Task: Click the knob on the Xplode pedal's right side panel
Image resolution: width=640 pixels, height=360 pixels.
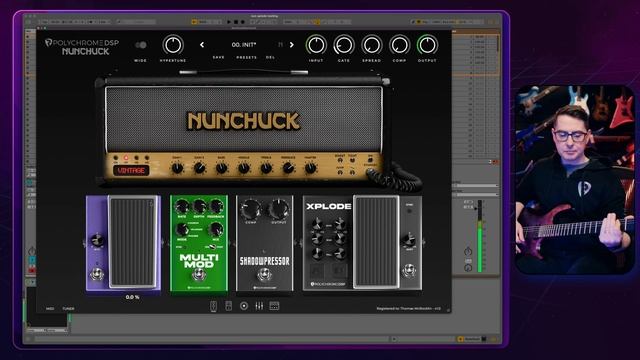Action: (409, 239)
